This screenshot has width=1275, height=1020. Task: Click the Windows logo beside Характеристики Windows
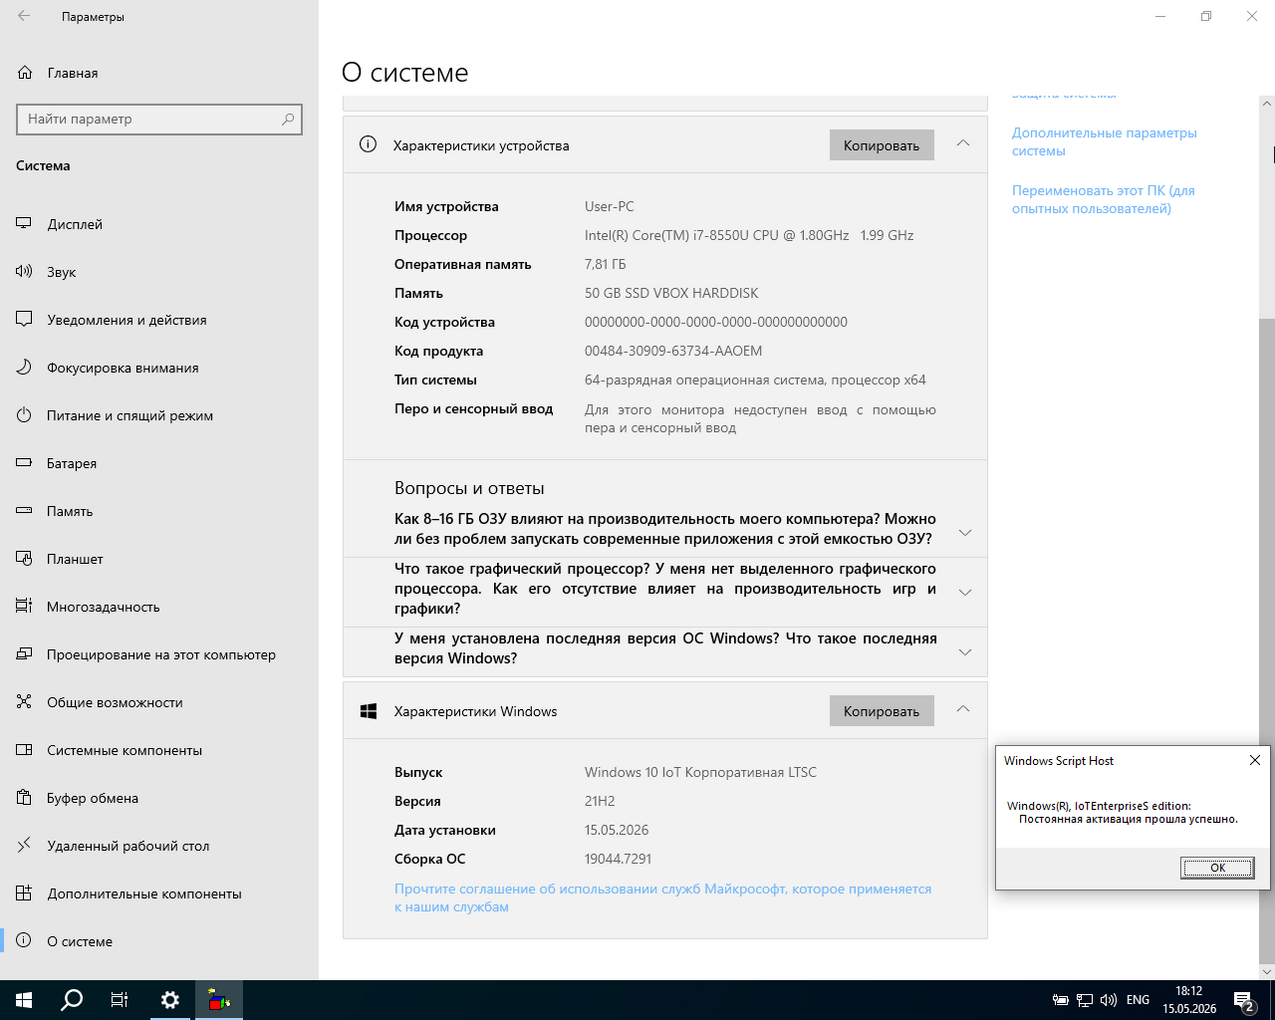(368, 711)
